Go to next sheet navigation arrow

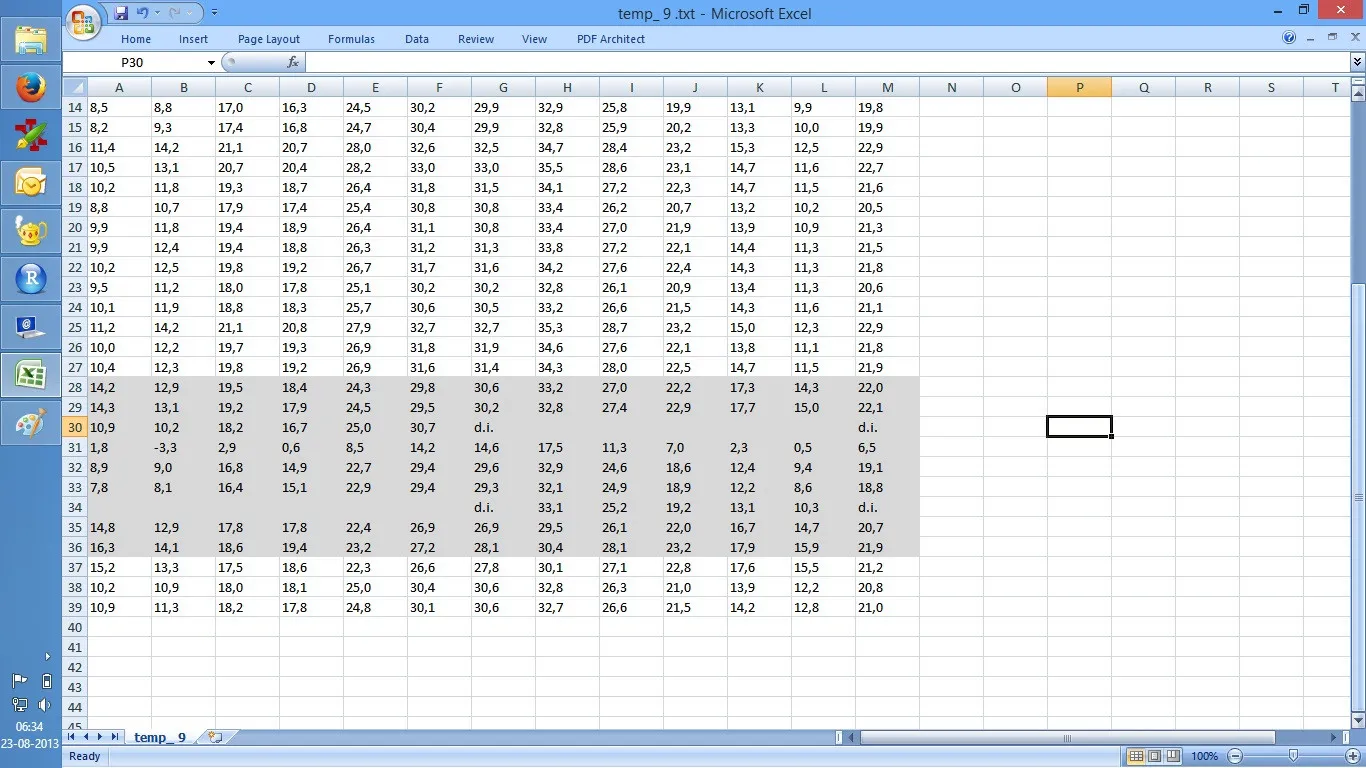99,737
